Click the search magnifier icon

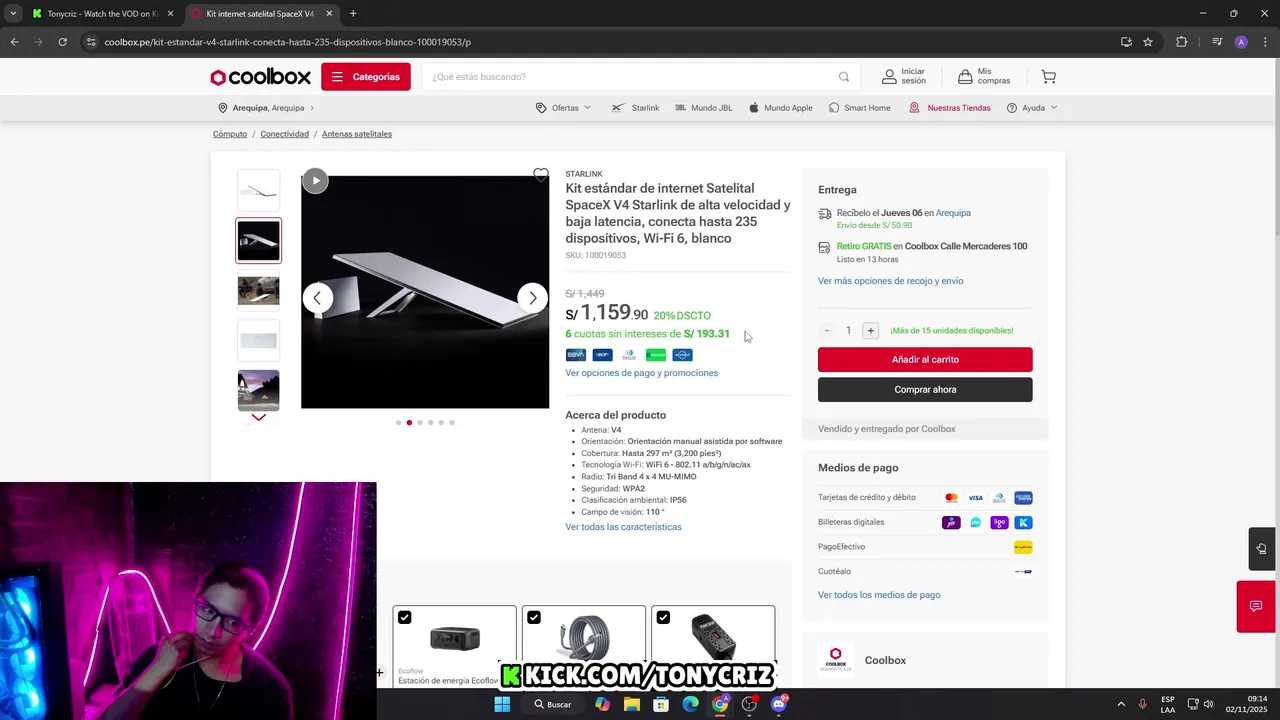pyautogui.click(x=844, y=77)
